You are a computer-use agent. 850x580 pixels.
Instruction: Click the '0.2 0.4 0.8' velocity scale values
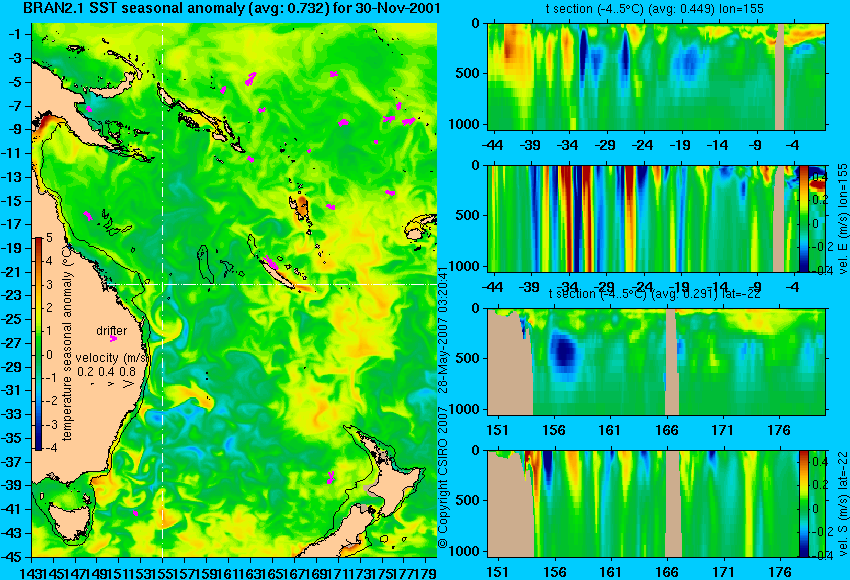click(x=106, y=372)
